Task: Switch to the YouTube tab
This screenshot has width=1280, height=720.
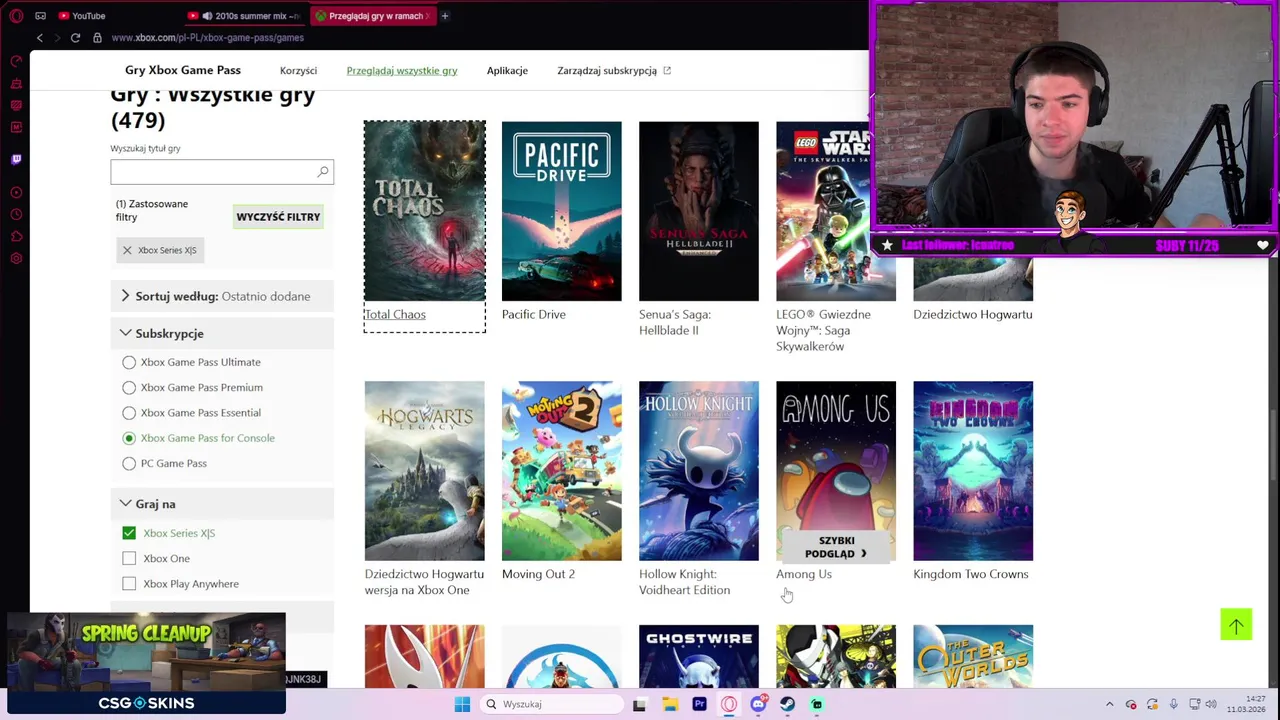Action: [82, 16]
